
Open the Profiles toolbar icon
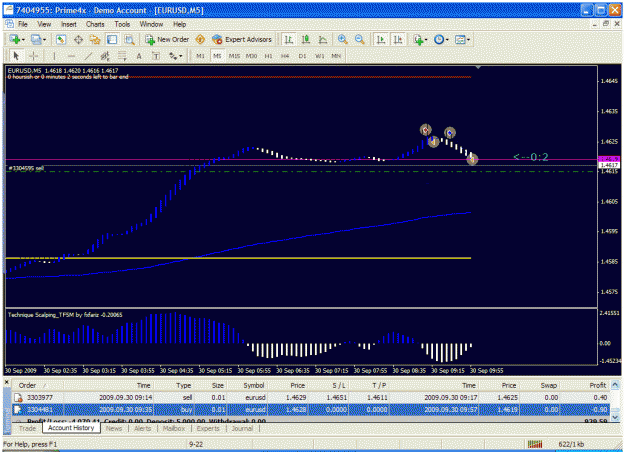[36, 39]
